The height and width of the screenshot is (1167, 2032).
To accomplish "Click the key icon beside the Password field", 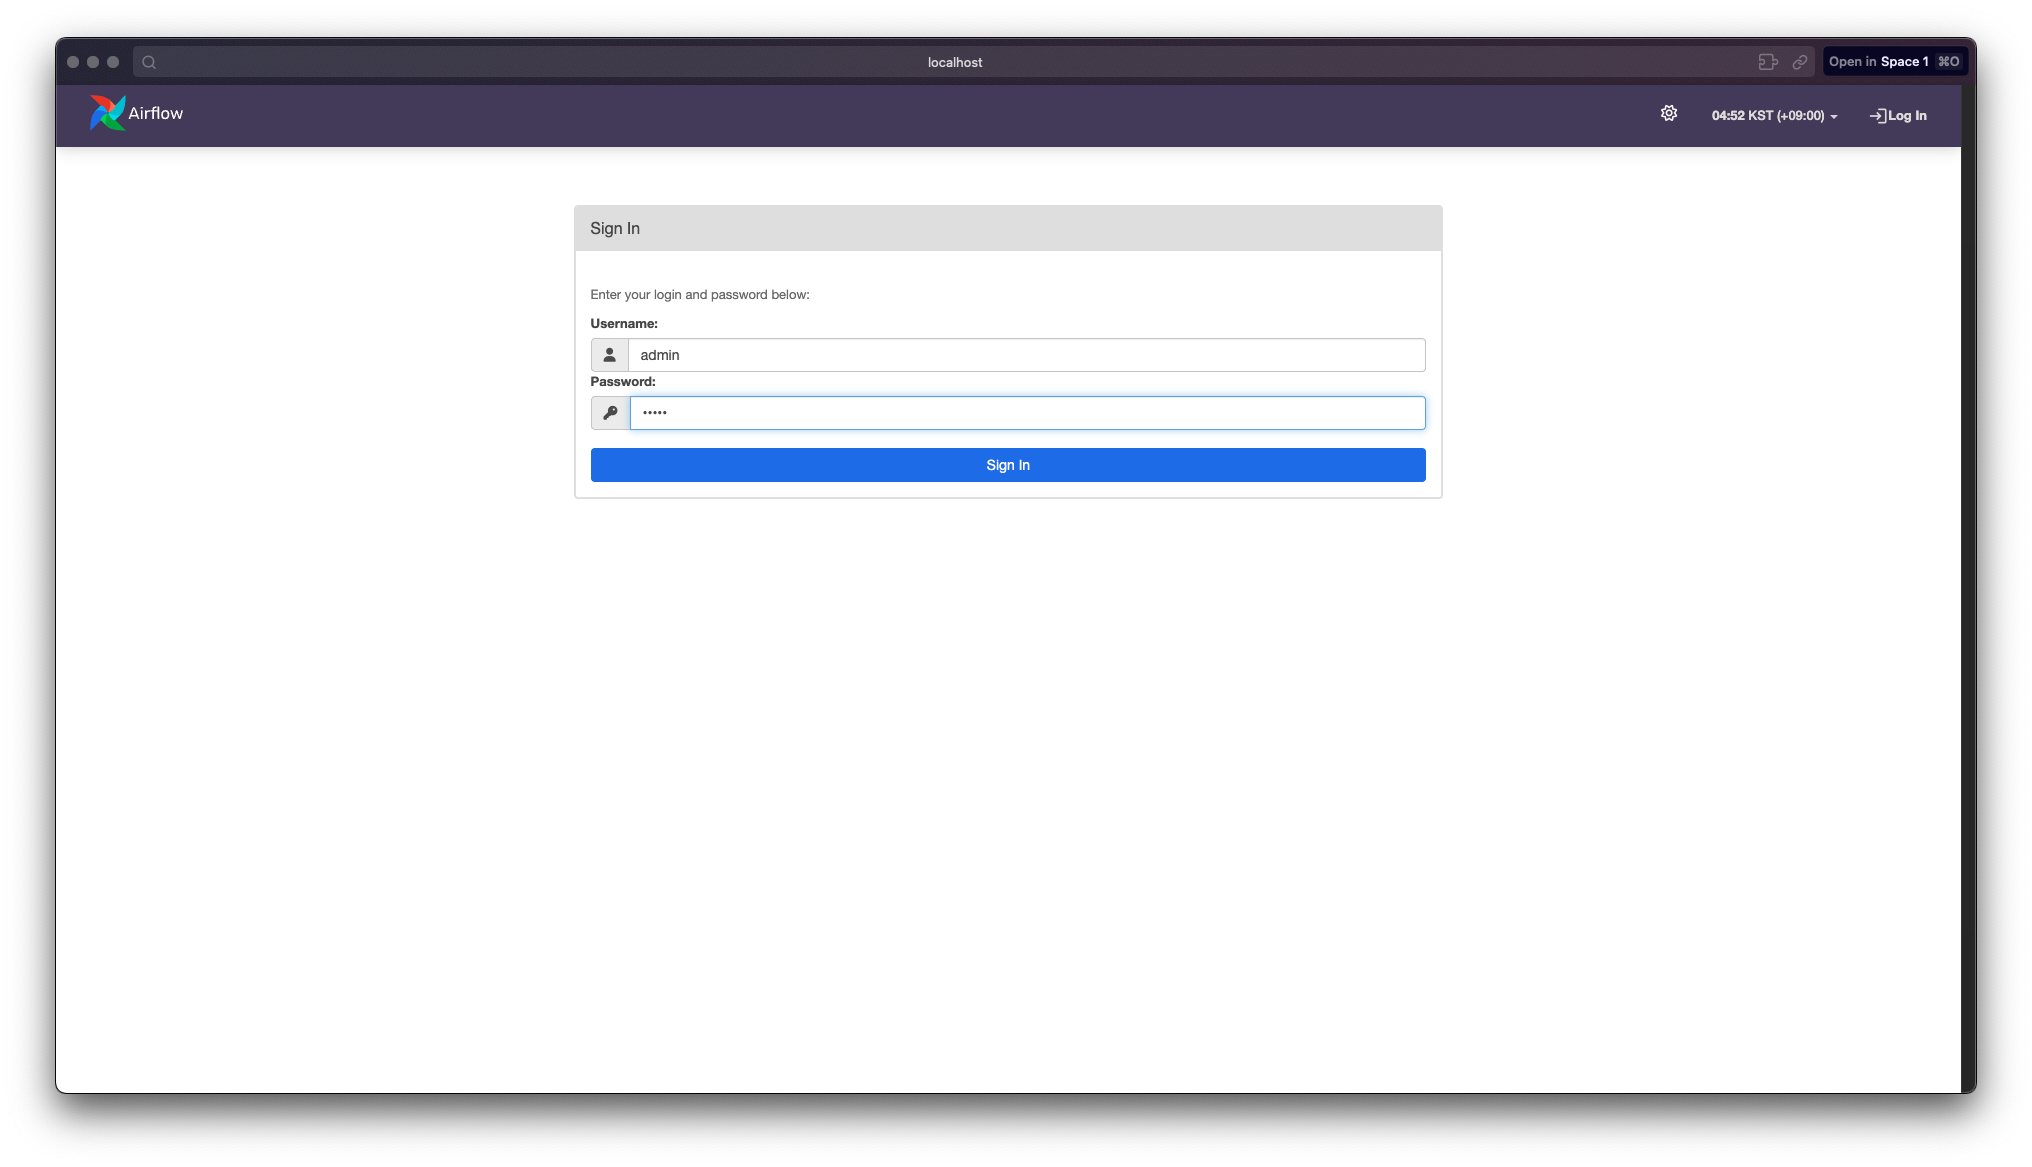I will click(610, 413).
